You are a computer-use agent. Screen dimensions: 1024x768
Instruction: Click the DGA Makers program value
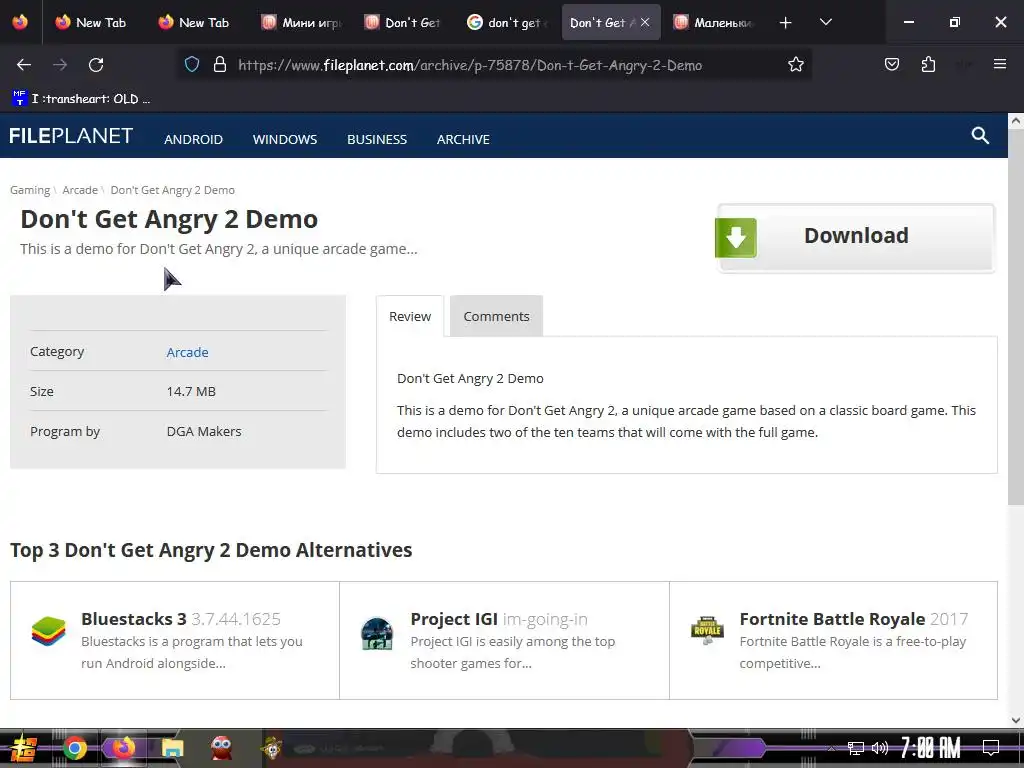click(204, 431)
